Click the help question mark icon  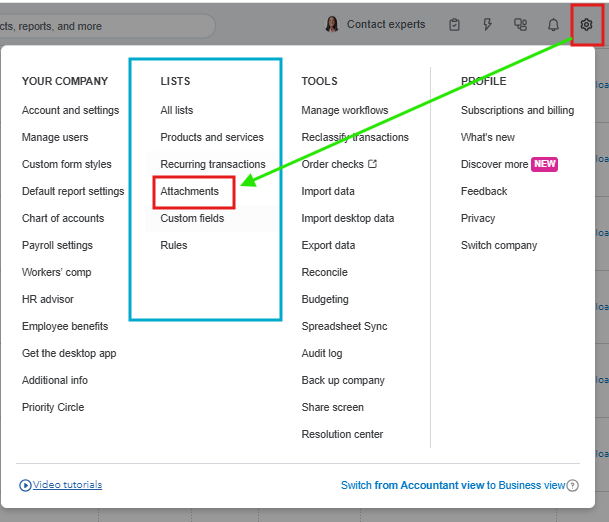572,485
